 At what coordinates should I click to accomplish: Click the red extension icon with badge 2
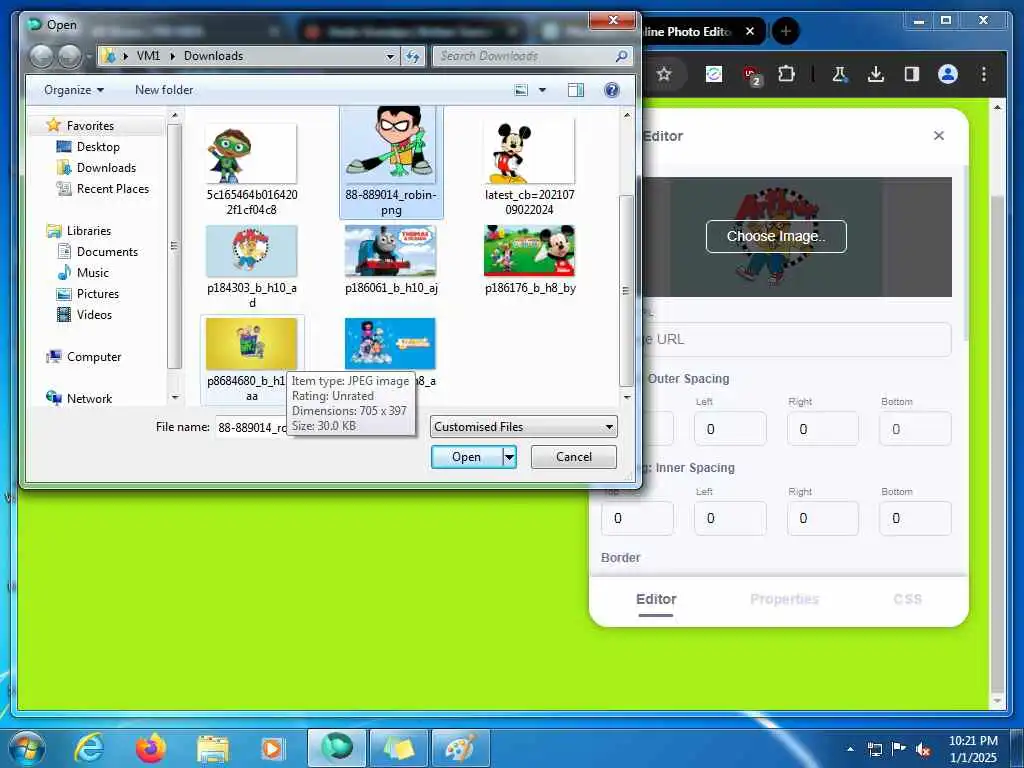coord(752,75)
